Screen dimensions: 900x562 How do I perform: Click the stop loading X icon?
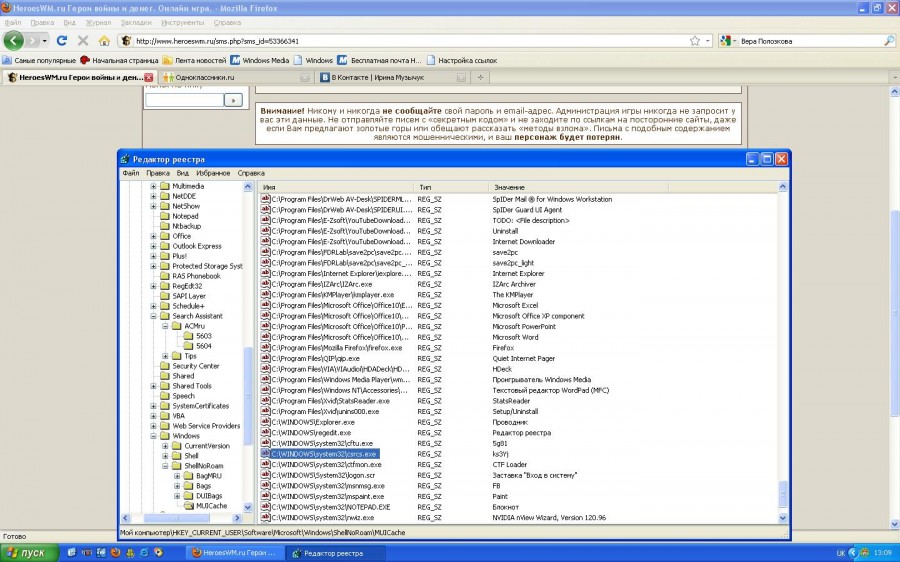click(83, 41)
